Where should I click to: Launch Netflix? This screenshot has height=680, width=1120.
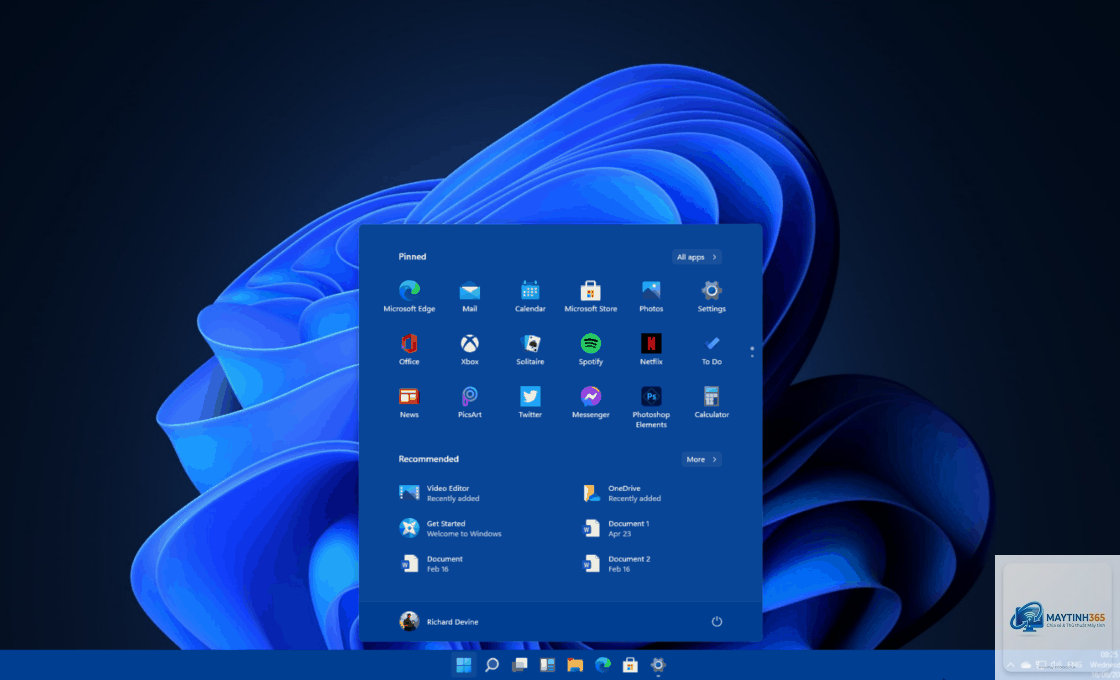click(x=651, y=349)
